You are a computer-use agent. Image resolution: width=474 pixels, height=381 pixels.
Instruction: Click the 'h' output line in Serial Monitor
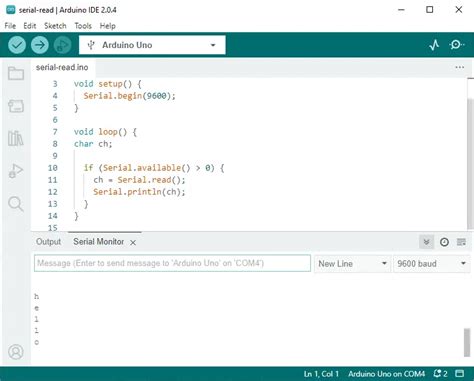[x=37, y=296]
